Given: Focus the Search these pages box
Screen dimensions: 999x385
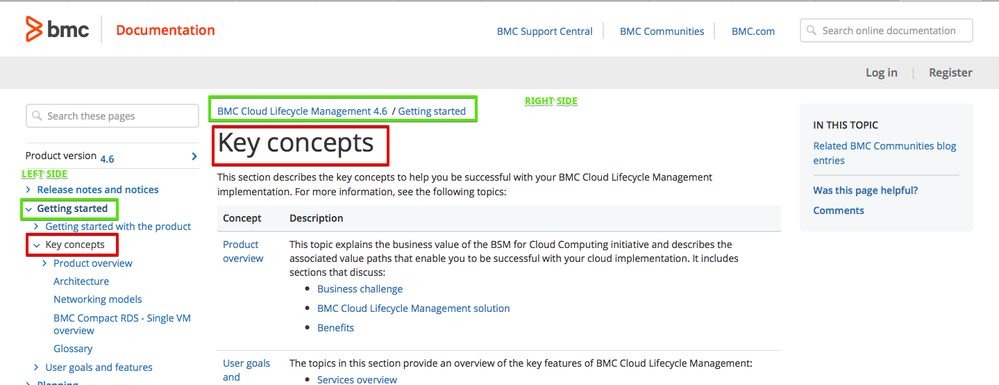Looking at the screenshot, I should [x=112, y=116].
